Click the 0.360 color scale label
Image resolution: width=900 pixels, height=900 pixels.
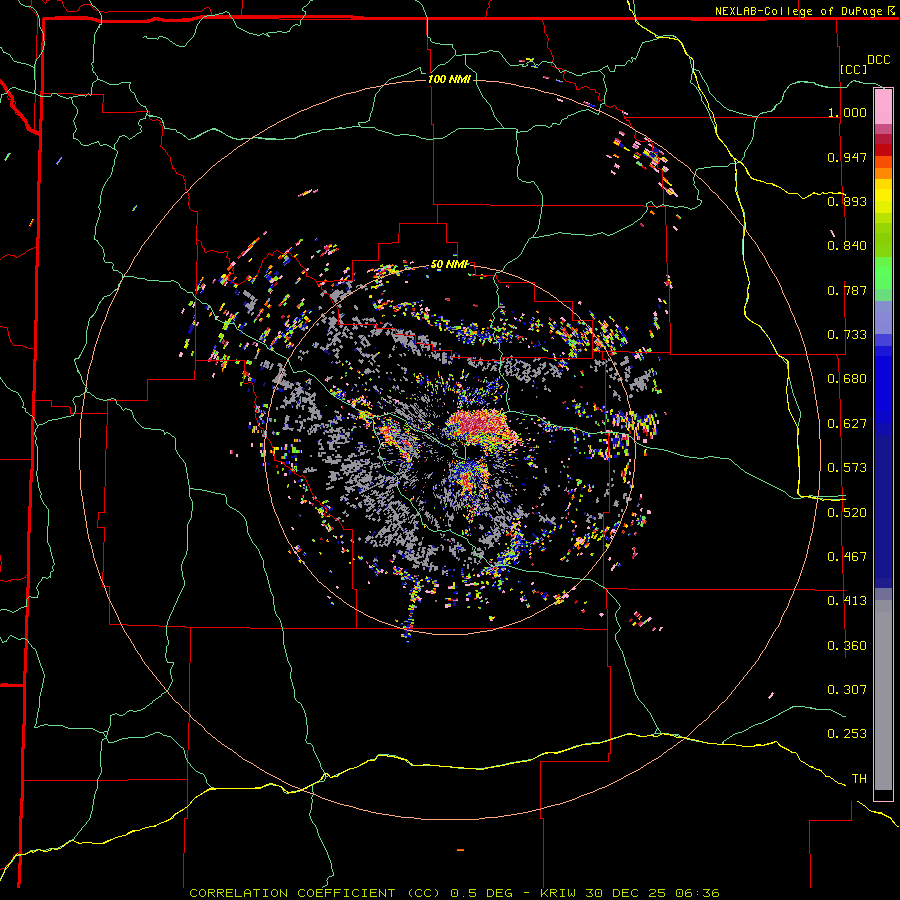847,646
